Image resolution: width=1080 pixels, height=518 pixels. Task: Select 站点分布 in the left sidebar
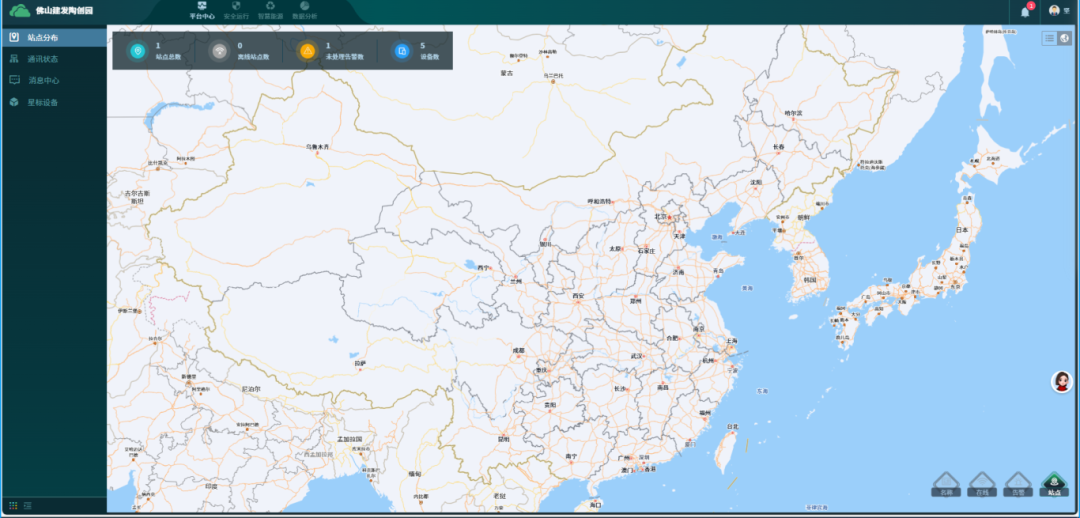(x=54, y=37)
